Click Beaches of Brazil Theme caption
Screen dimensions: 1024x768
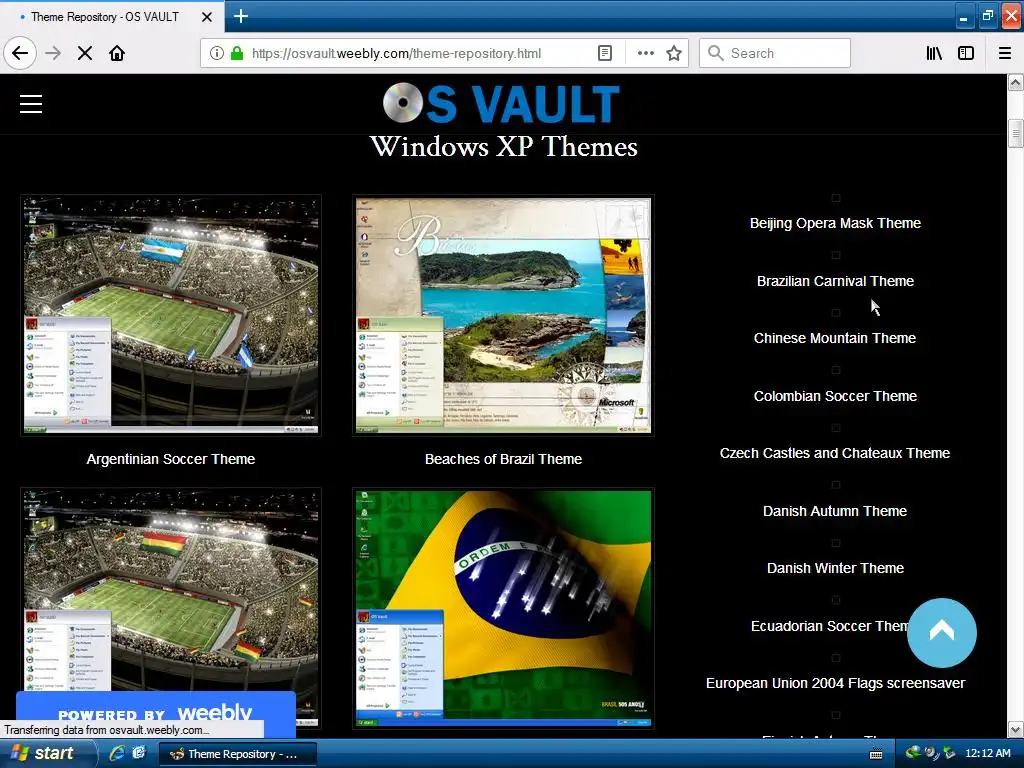pyautogui.click(x=503, y=459)
